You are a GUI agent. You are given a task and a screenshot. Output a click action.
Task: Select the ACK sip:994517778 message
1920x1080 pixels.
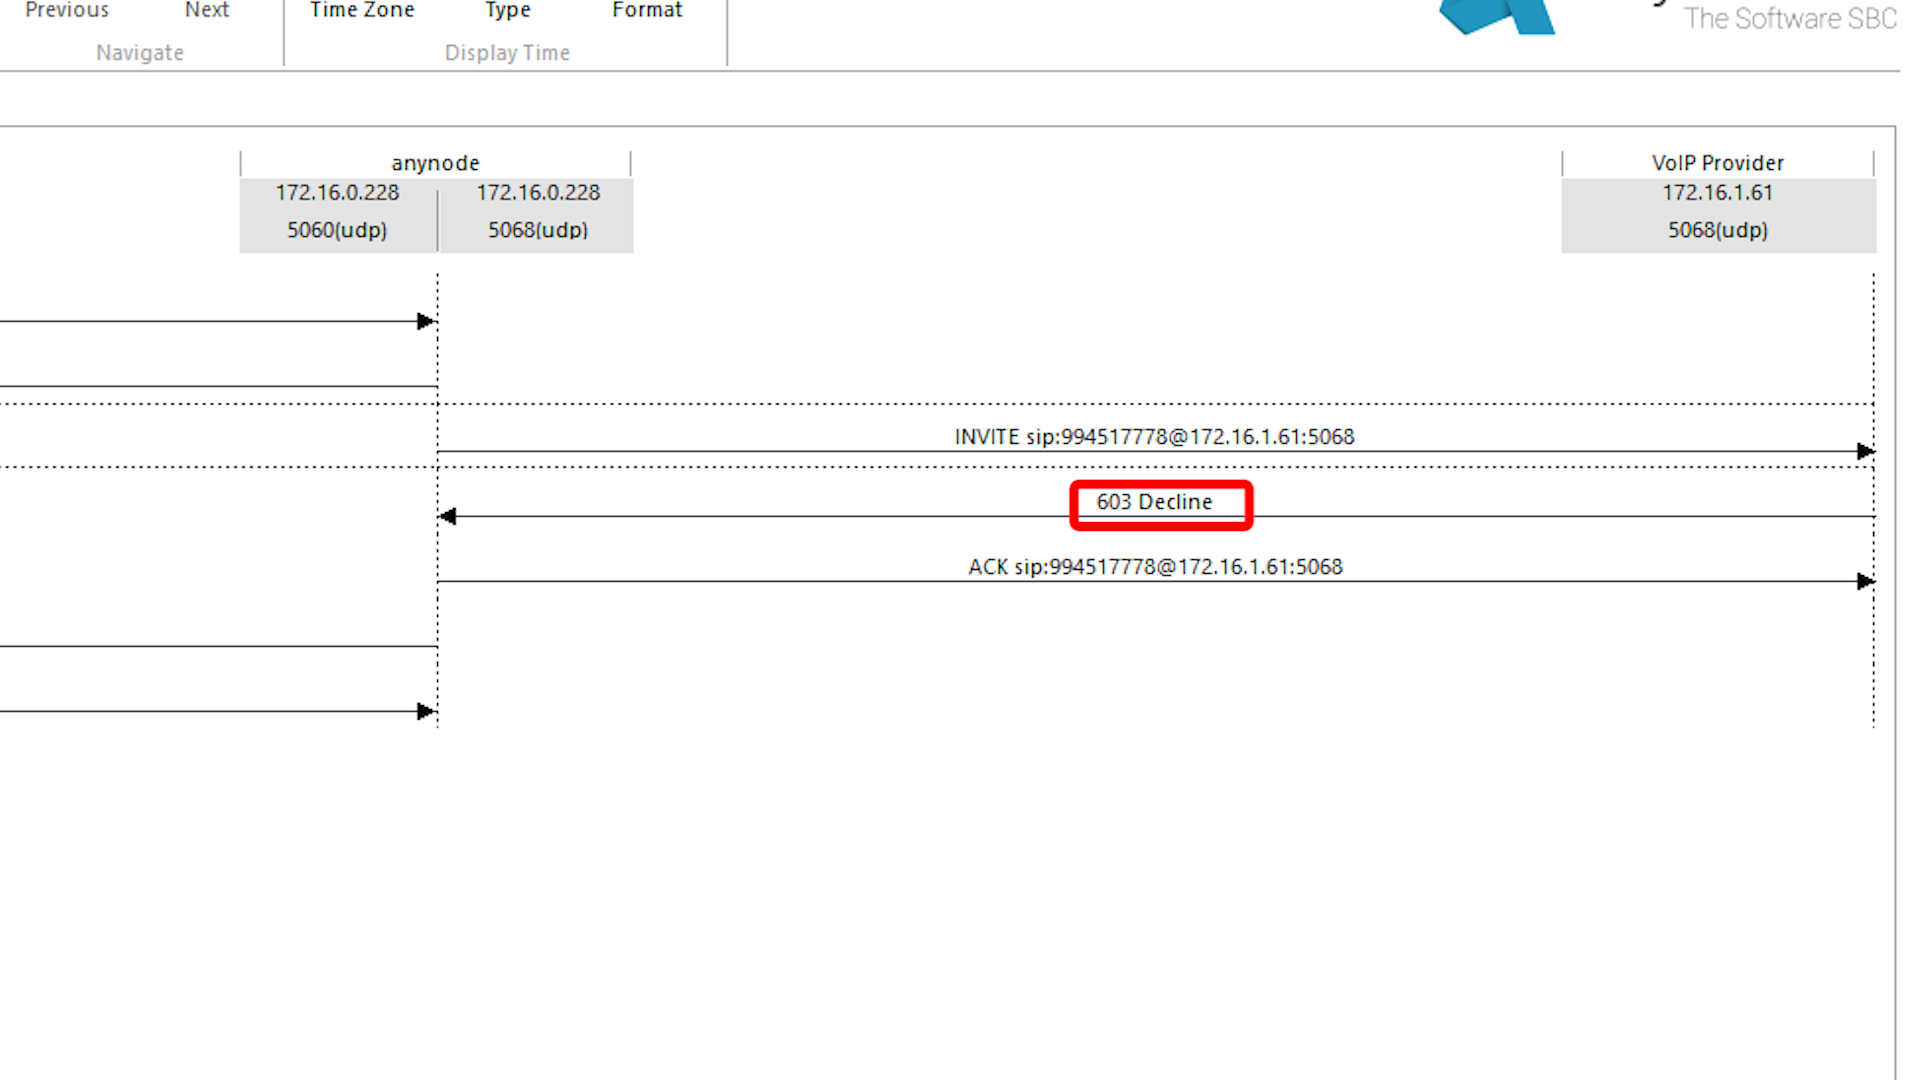coord(1155,567)
